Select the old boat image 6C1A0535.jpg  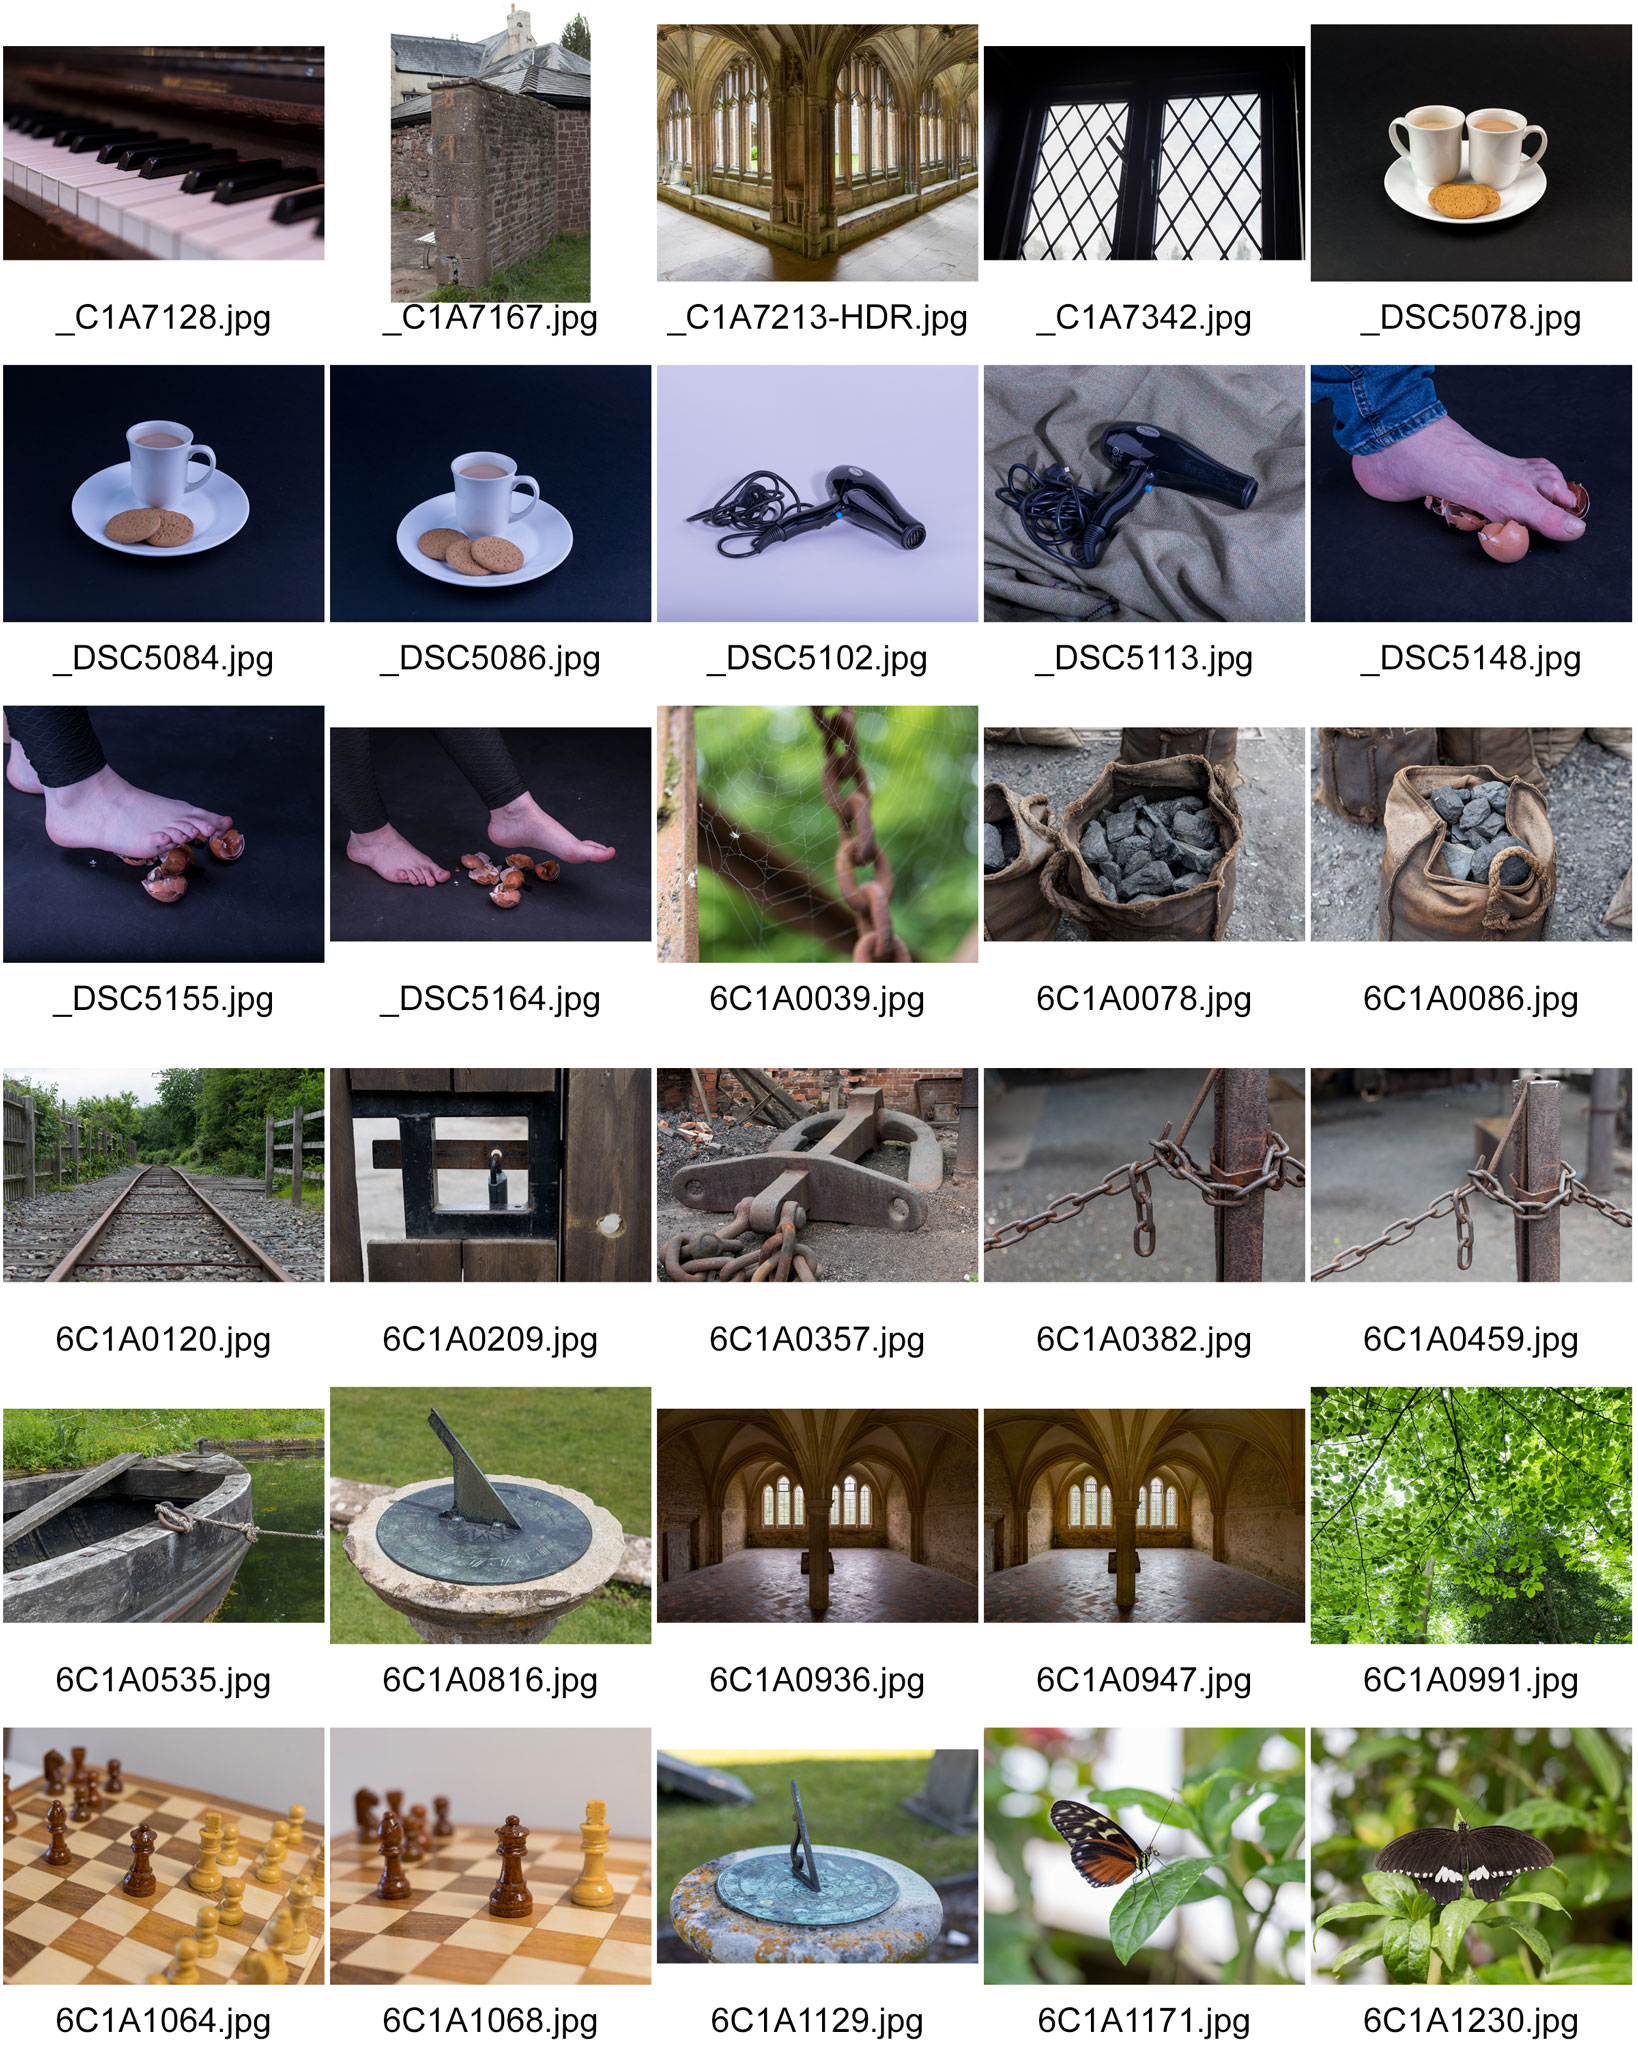(x=163, y=1515)
